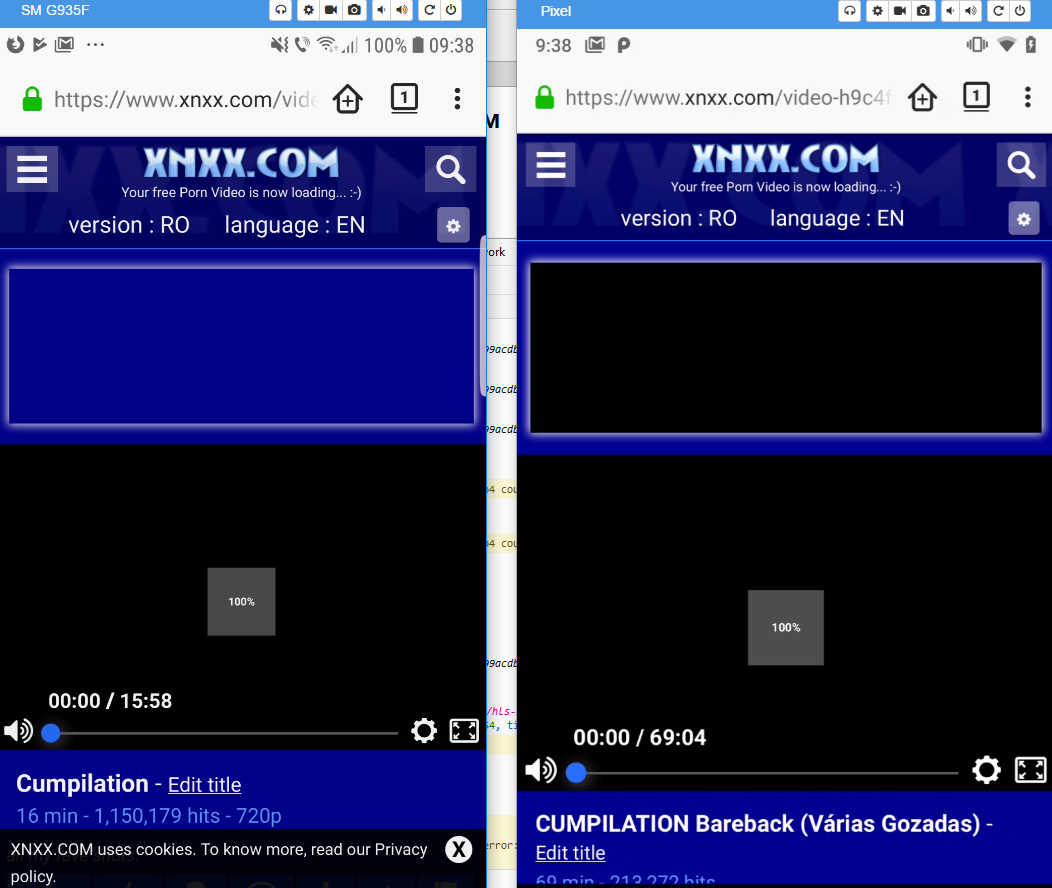Enter fullscreen on the Cumpilation video player

[x=463, y=730]
